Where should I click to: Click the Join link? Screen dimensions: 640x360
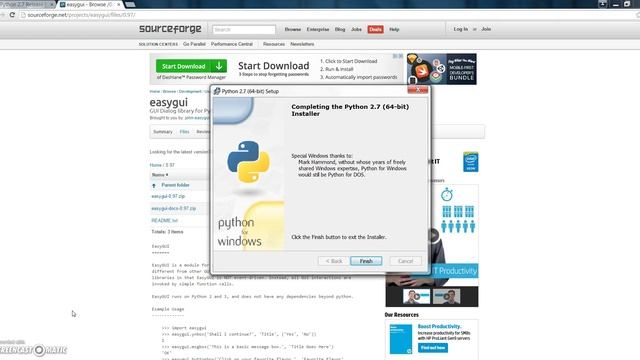point(486,29)
